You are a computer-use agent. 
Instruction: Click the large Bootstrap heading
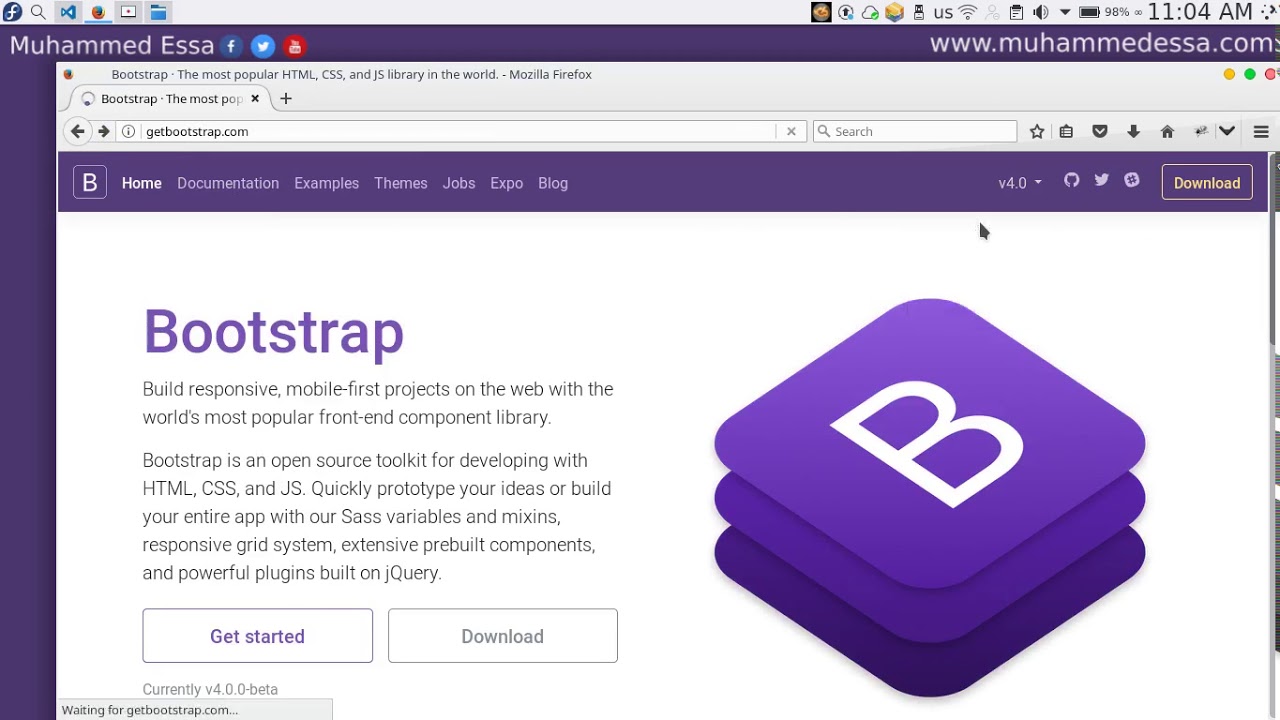(x=273, y=331)
